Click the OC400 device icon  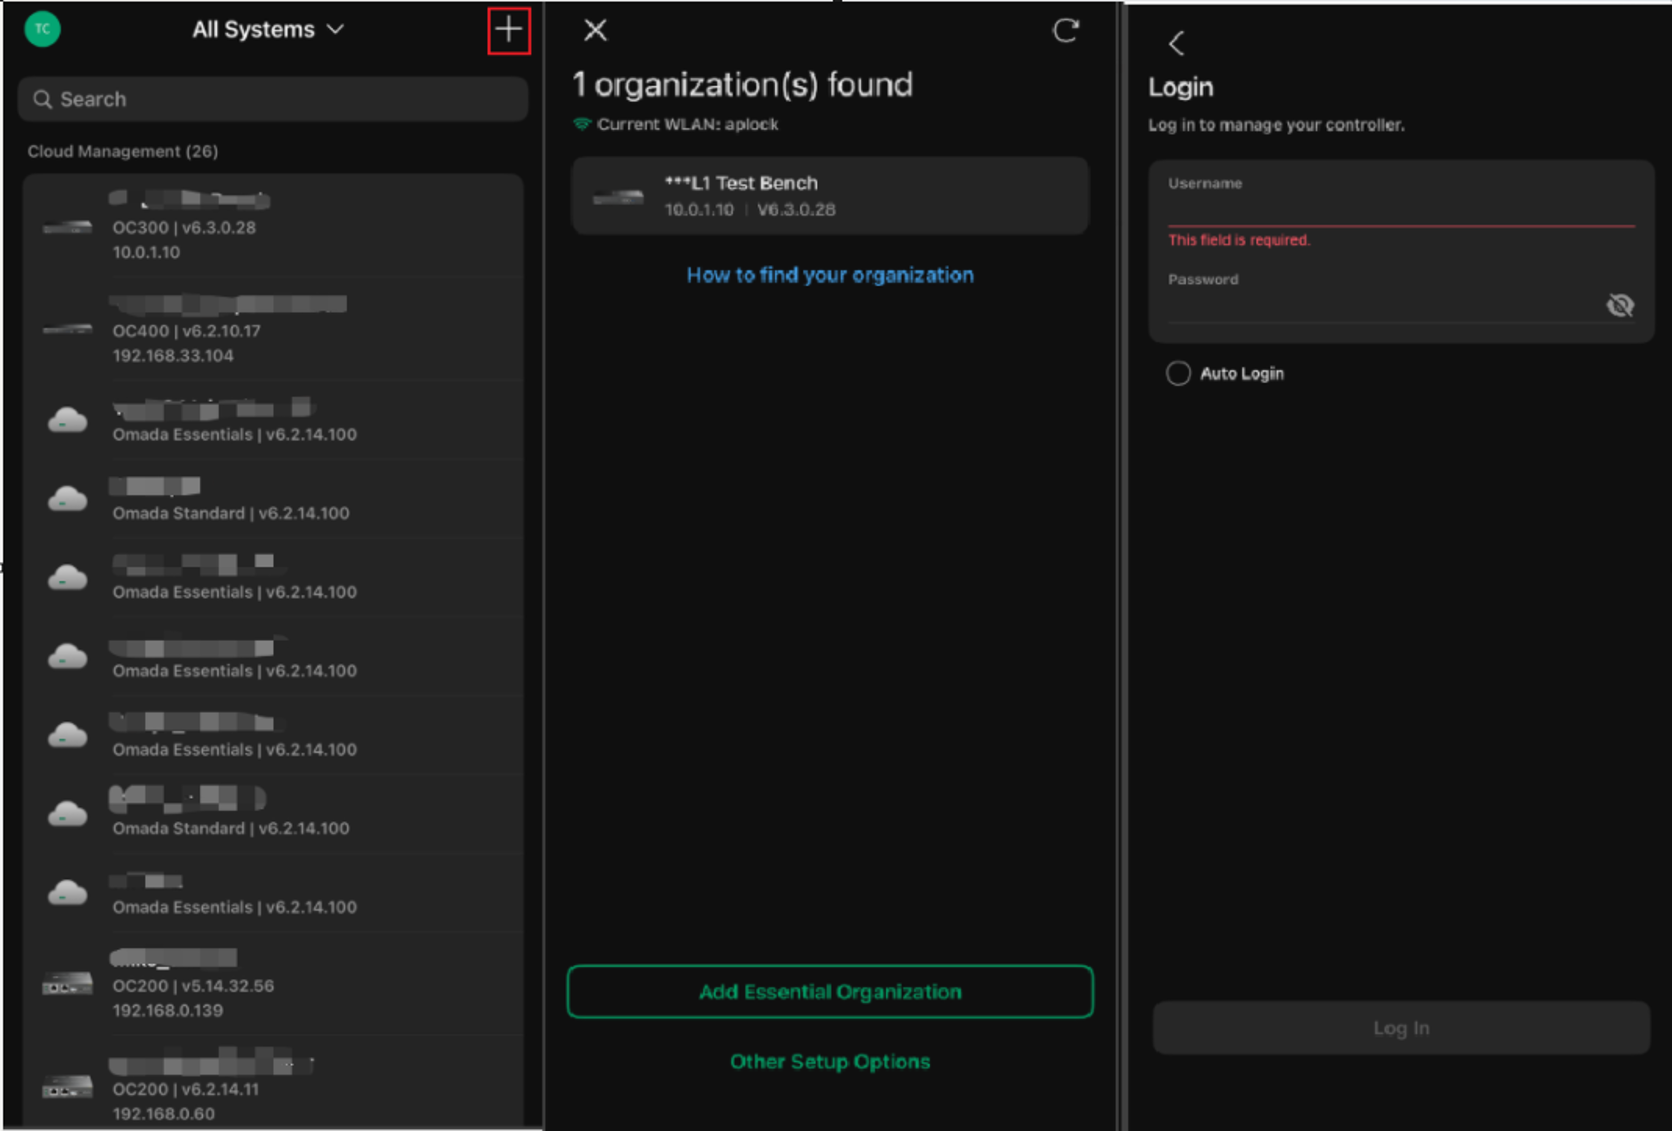pyautogui.click(x=68, y=329)
